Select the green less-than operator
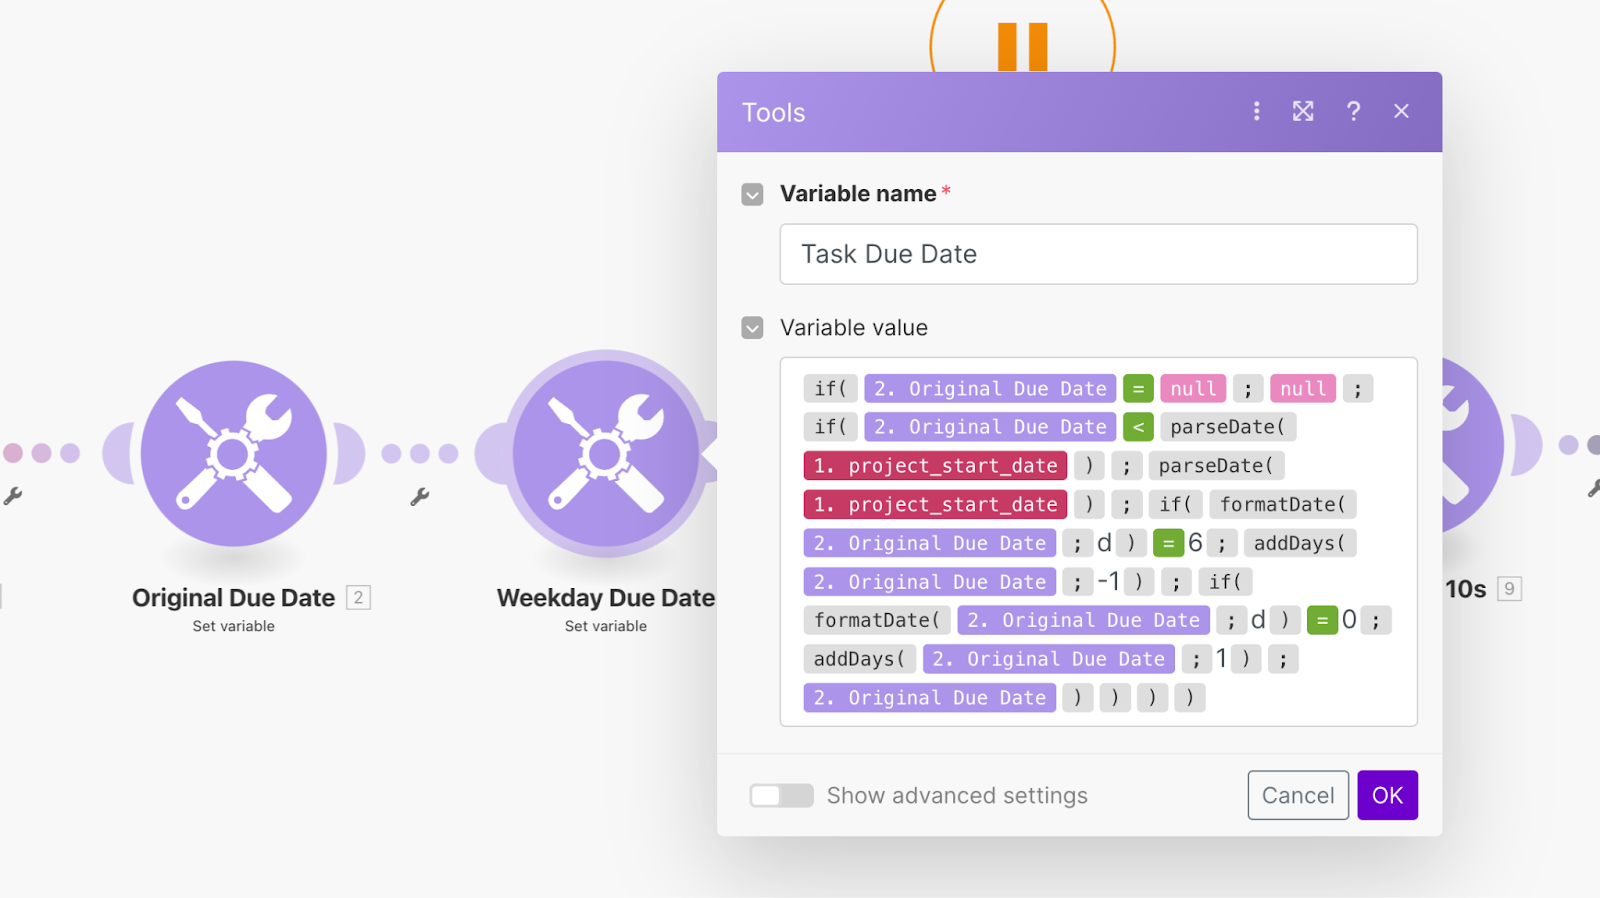Viewport: 1600px width, 898px height. (x=1138, y=427)
